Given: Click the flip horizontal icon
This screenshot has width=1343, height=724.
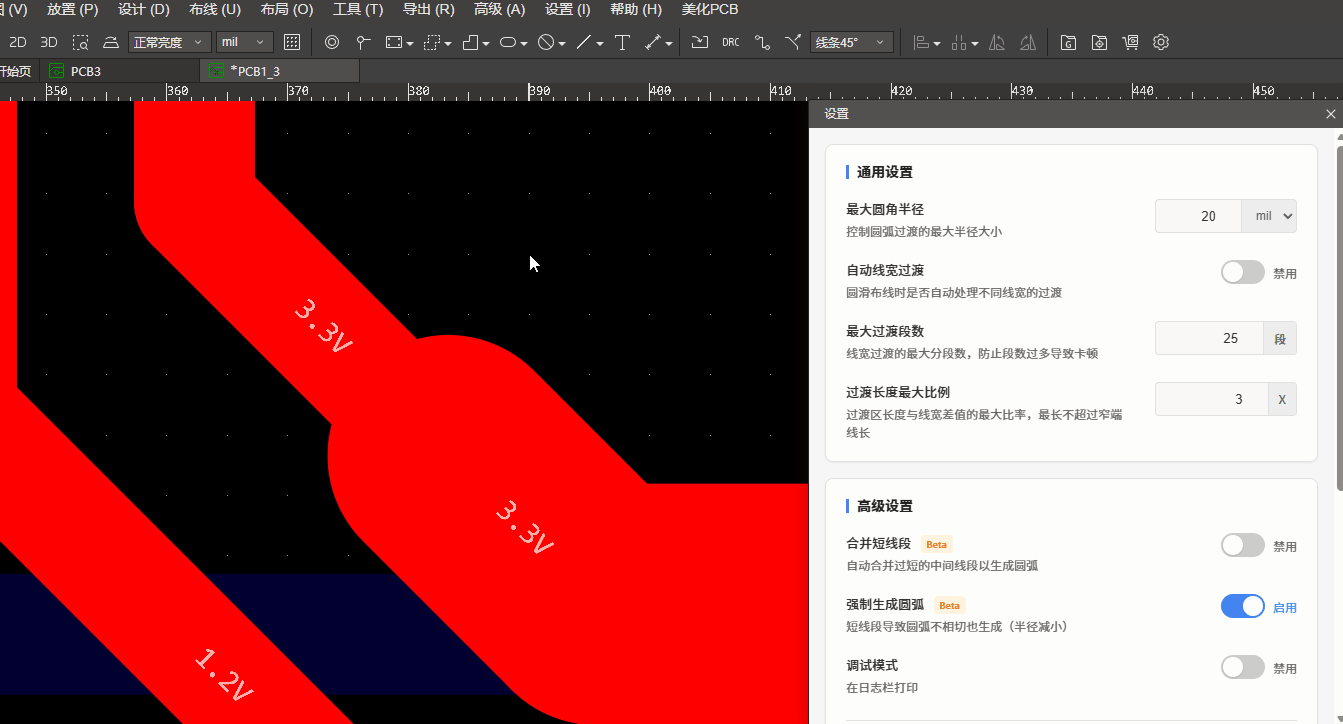Looking at the screenshot, I should 997,42.
